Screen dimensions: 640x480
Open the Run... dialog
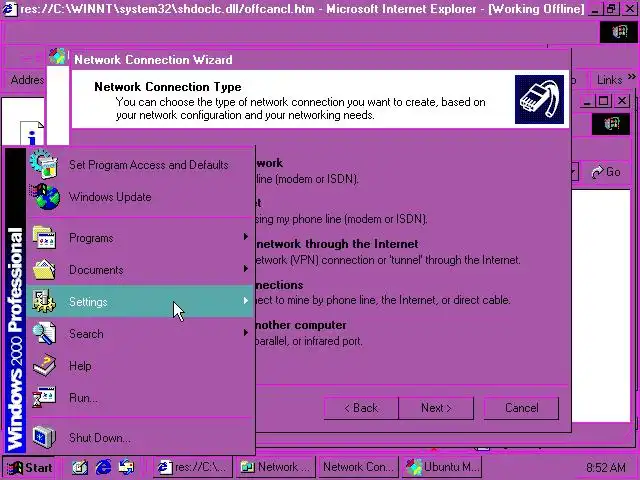pyautogui.click(x=140, y=398)
